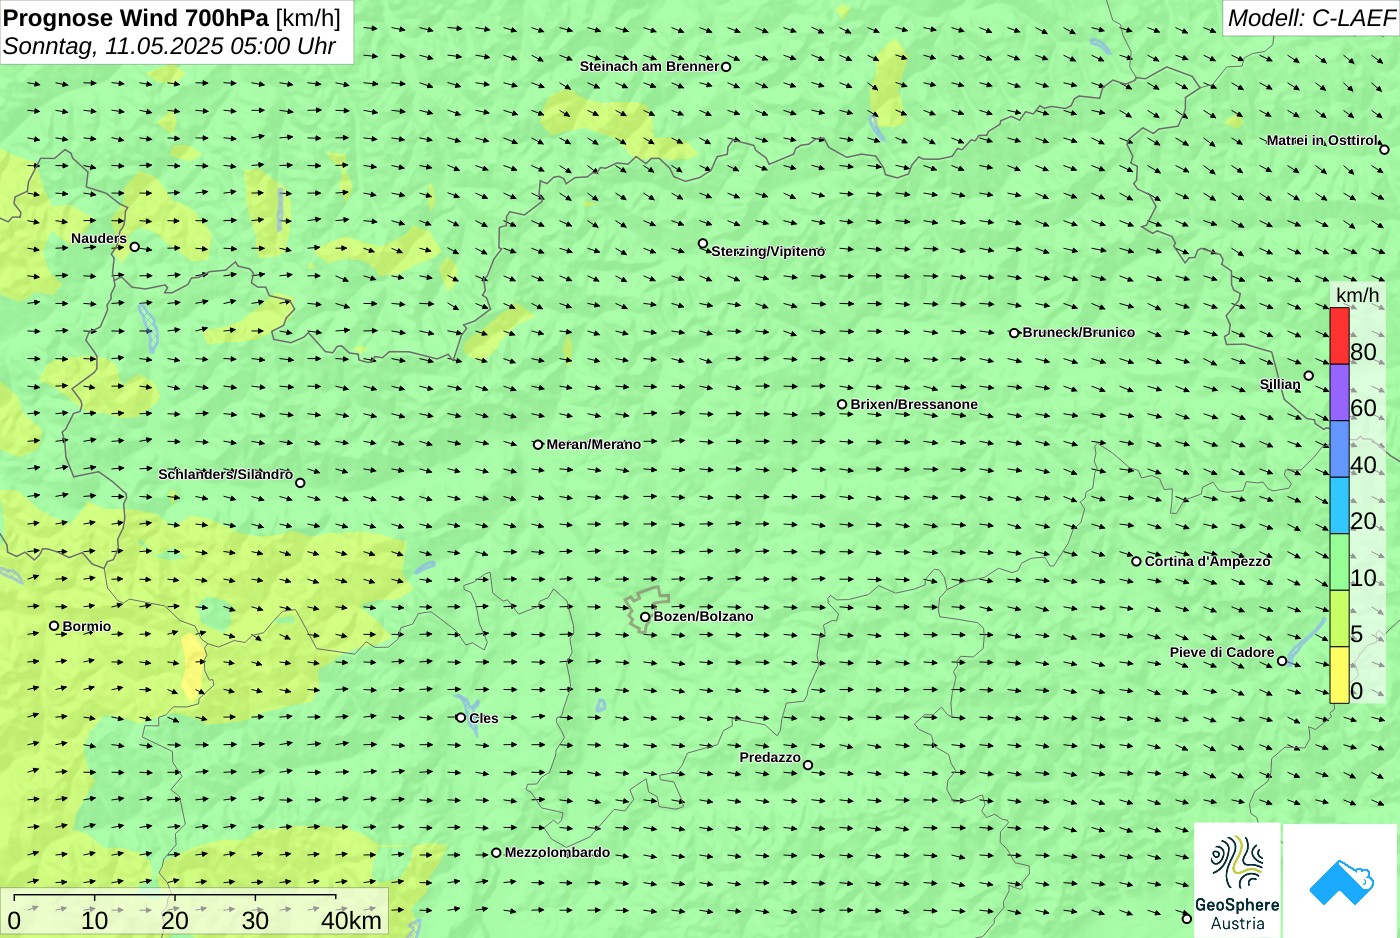Click the blue 40 km/h legend color
This screenshot has height=938, width=1400.
pyautogui.click(x=1339, y=449)
